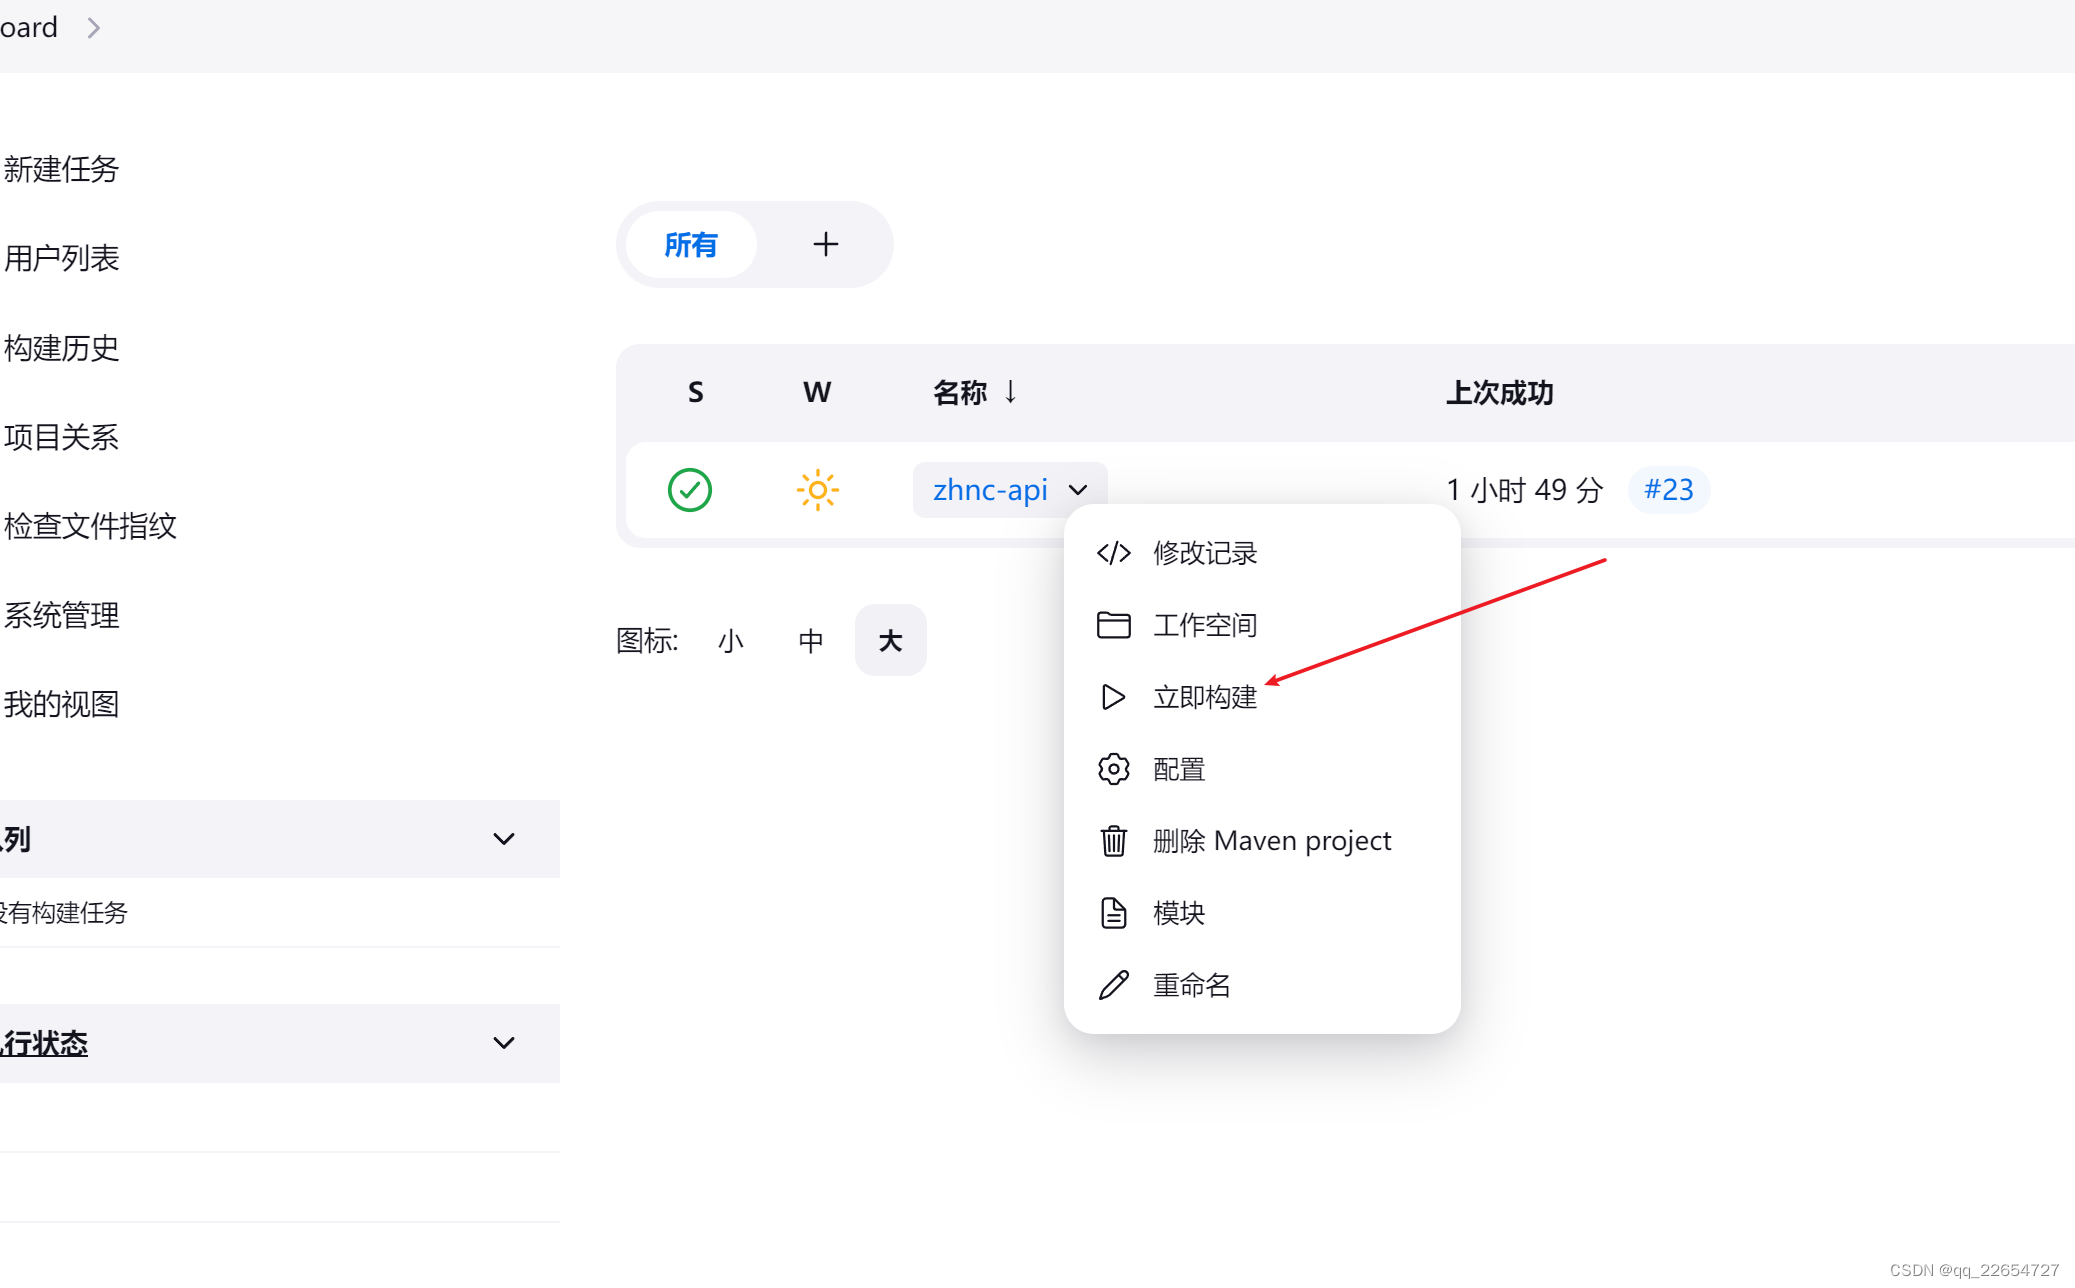Screen dimensions: 2075x1288
Task: Open 项目关系 in the sidebar
Action: tap(61, 437)
